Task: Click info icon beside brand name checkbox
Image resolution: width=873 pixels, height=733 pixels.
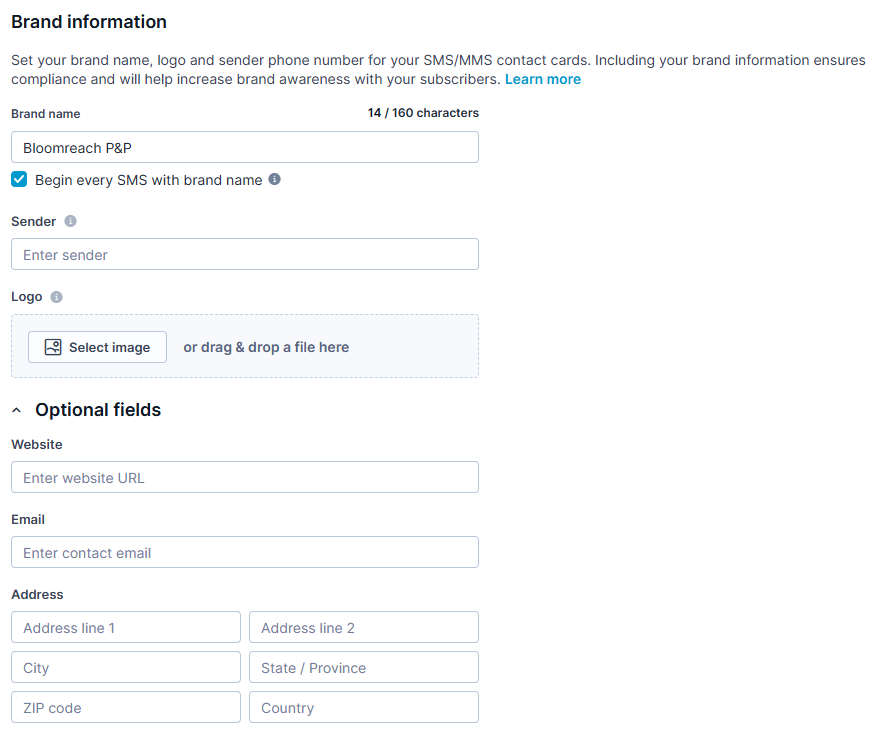Action: [274, 179]
